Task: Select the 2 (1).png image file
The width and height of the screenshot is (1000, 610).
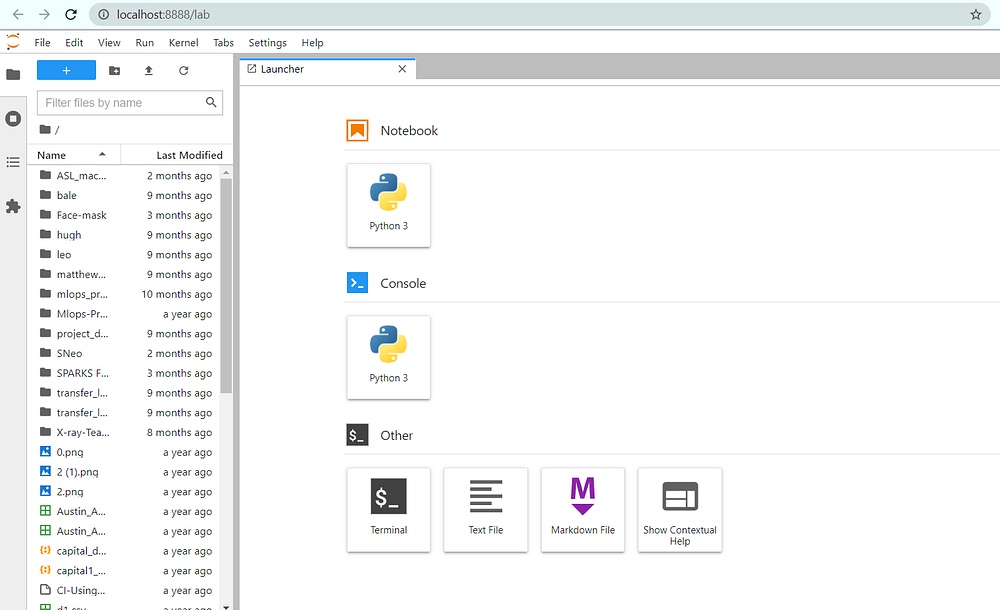Action: coord(126,472)
